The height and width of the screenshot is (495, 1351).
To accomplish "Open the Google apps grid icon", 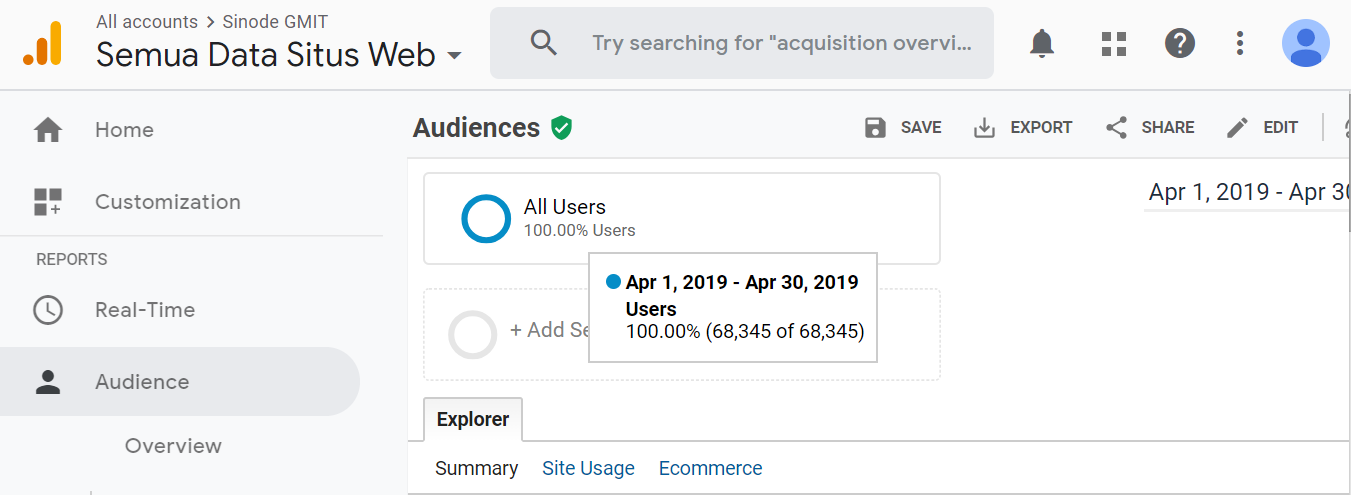I will [1113, 43].
